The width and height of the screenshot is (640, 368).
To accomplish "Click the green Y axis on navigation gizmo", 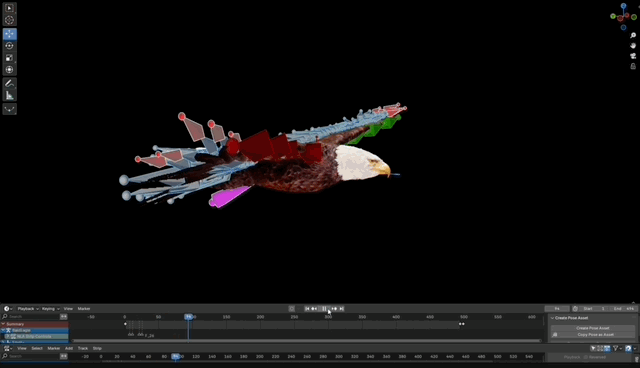I will click(613, 16).
